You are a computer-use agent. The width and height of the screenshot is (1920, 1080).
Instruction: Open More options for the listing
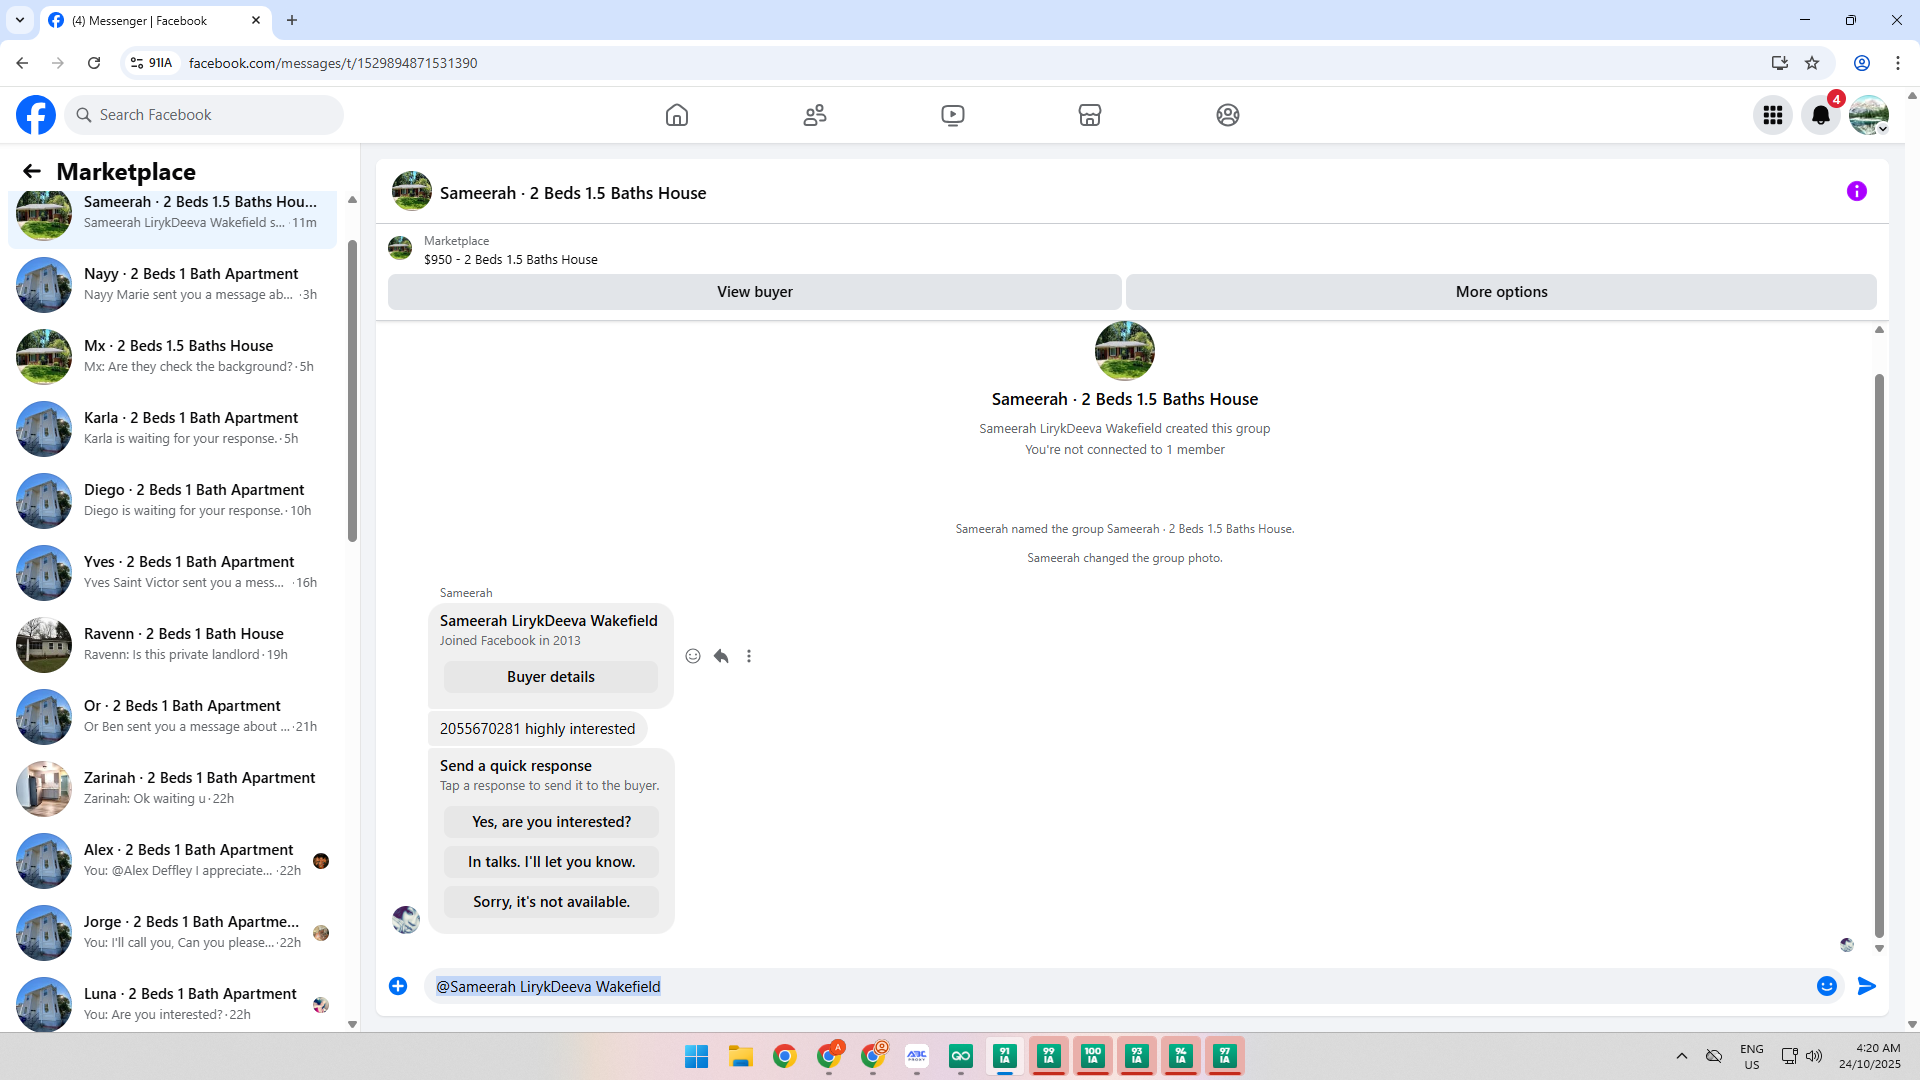[1501, 292]
